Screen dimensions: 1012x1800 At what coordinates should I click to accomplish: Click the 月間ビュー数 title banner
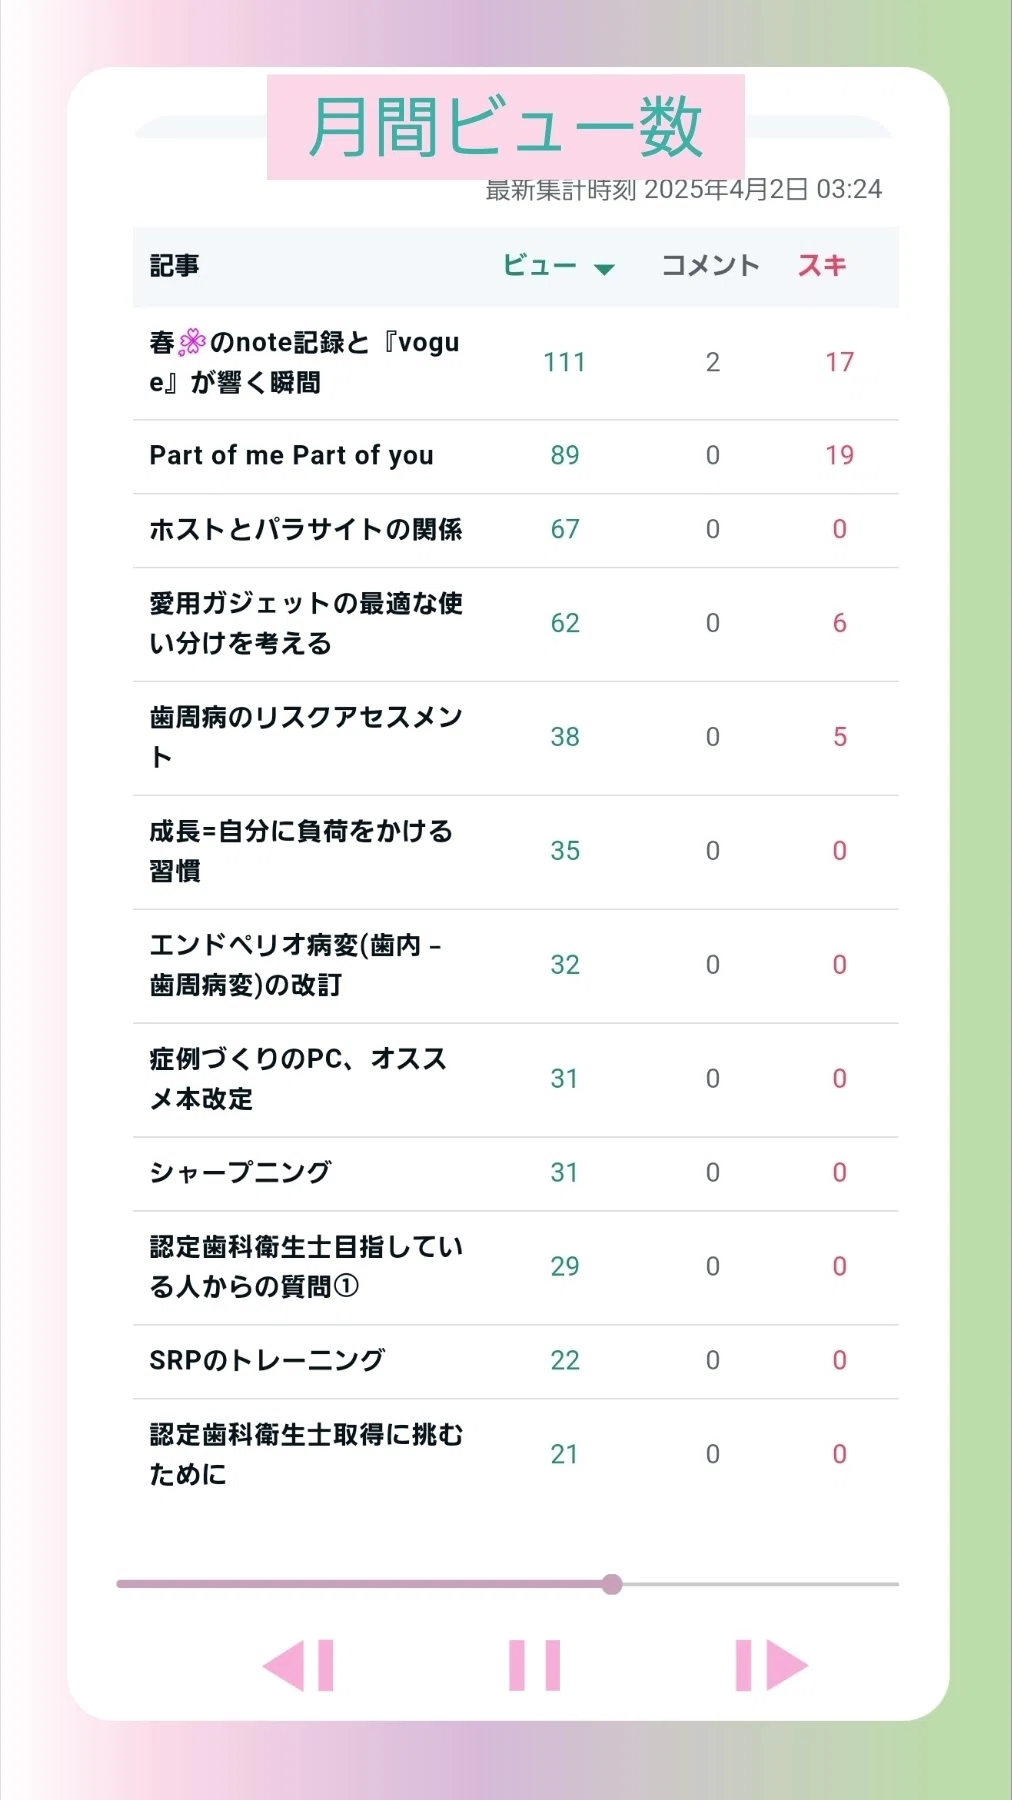(x=506, y=127)
